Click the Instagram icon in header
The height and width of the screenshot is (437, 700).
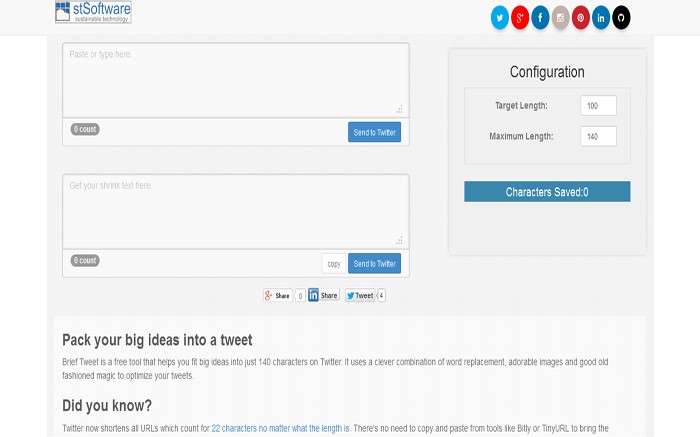click(560, 17)
